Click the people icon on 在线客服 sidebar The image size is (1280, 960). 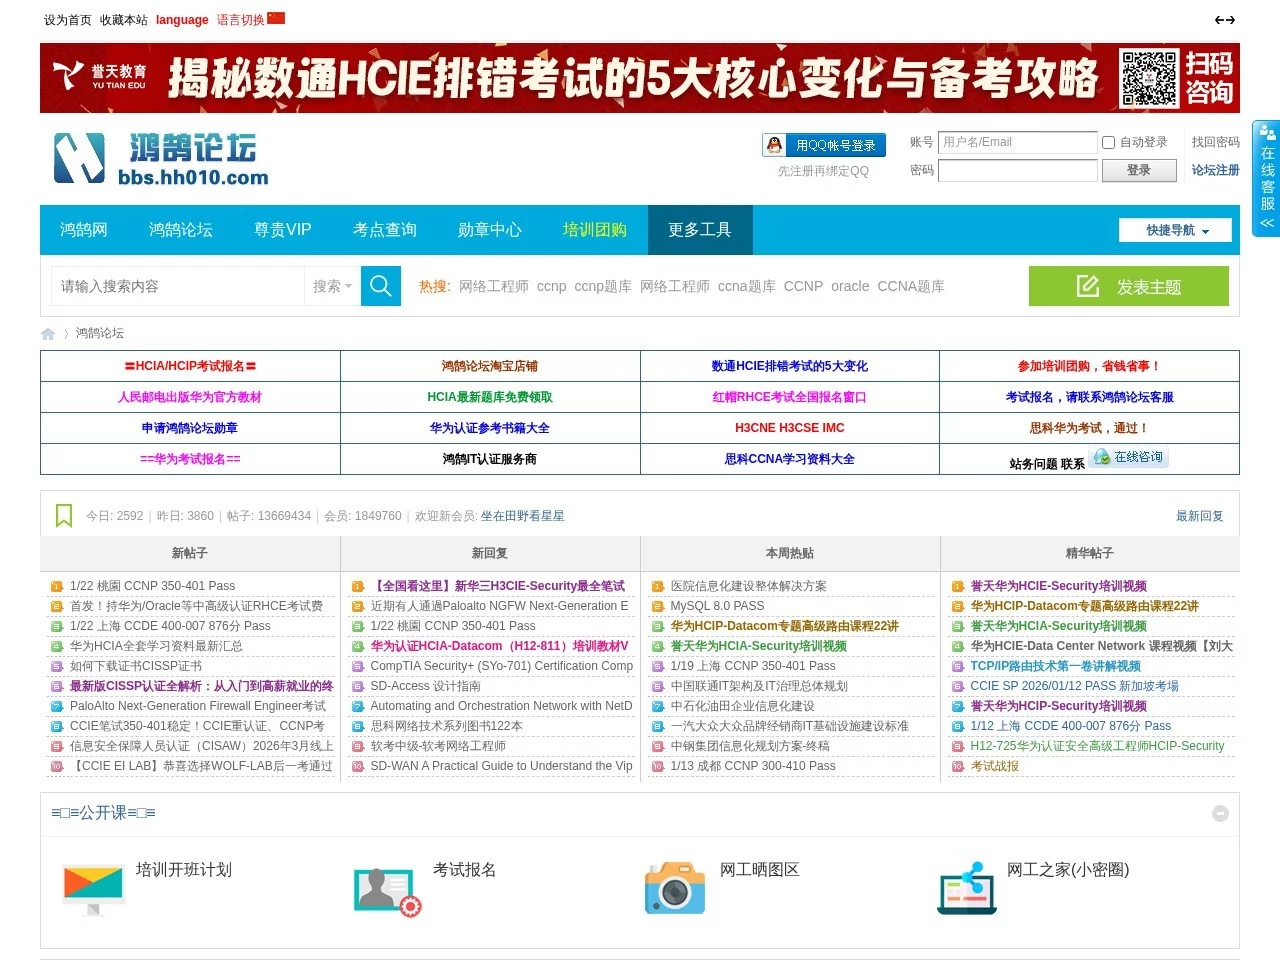pos(1266,133)
